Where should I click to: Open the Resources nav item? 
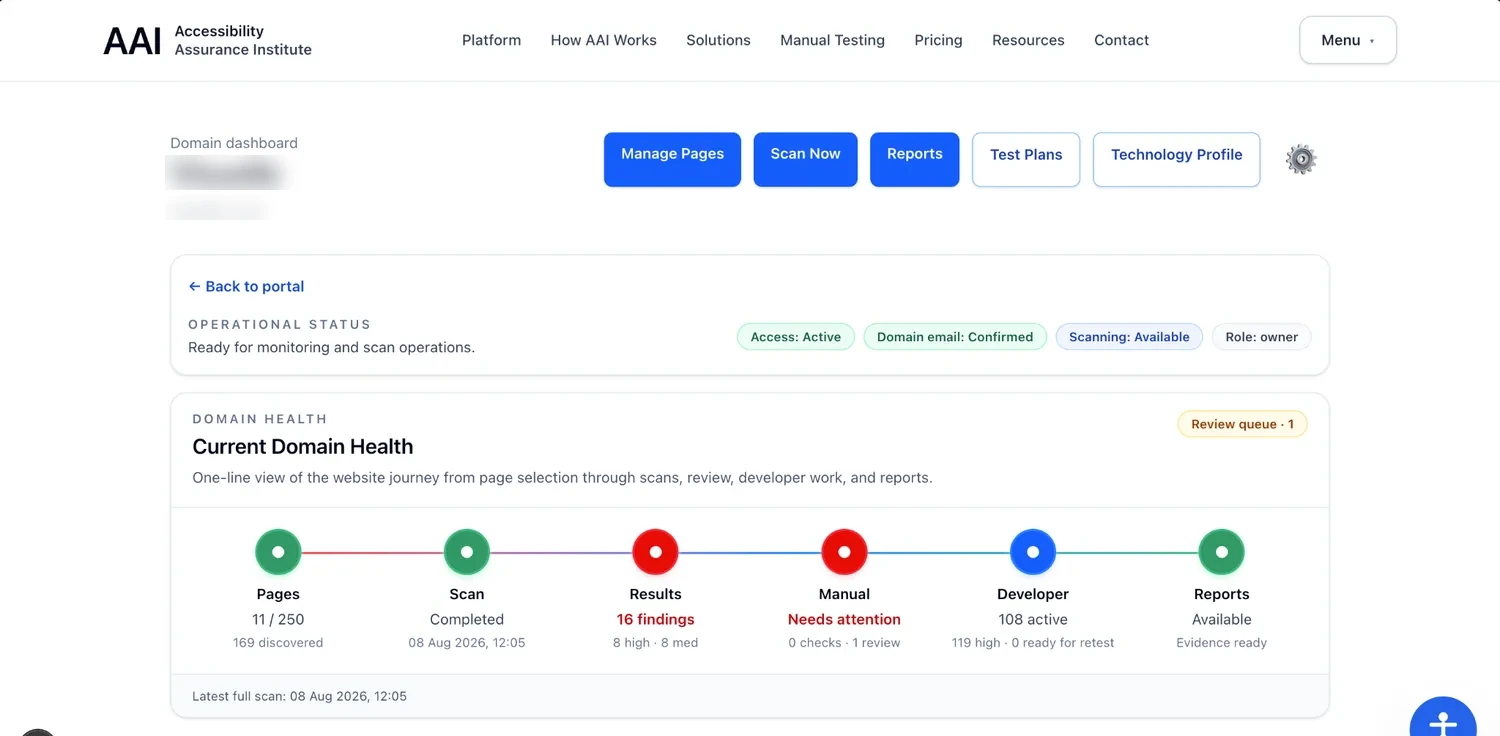coord(1028,40)
